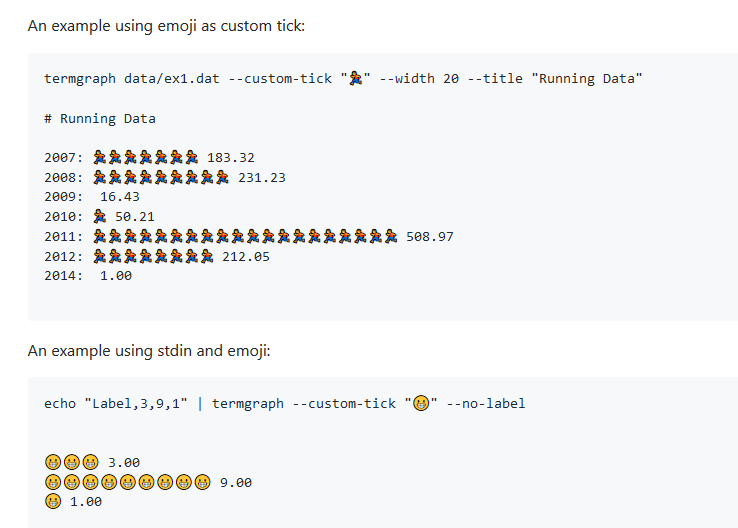Click 'An example using emoji as custom tick' text
This screenshot has height=528, width=738.
[167, 26]
